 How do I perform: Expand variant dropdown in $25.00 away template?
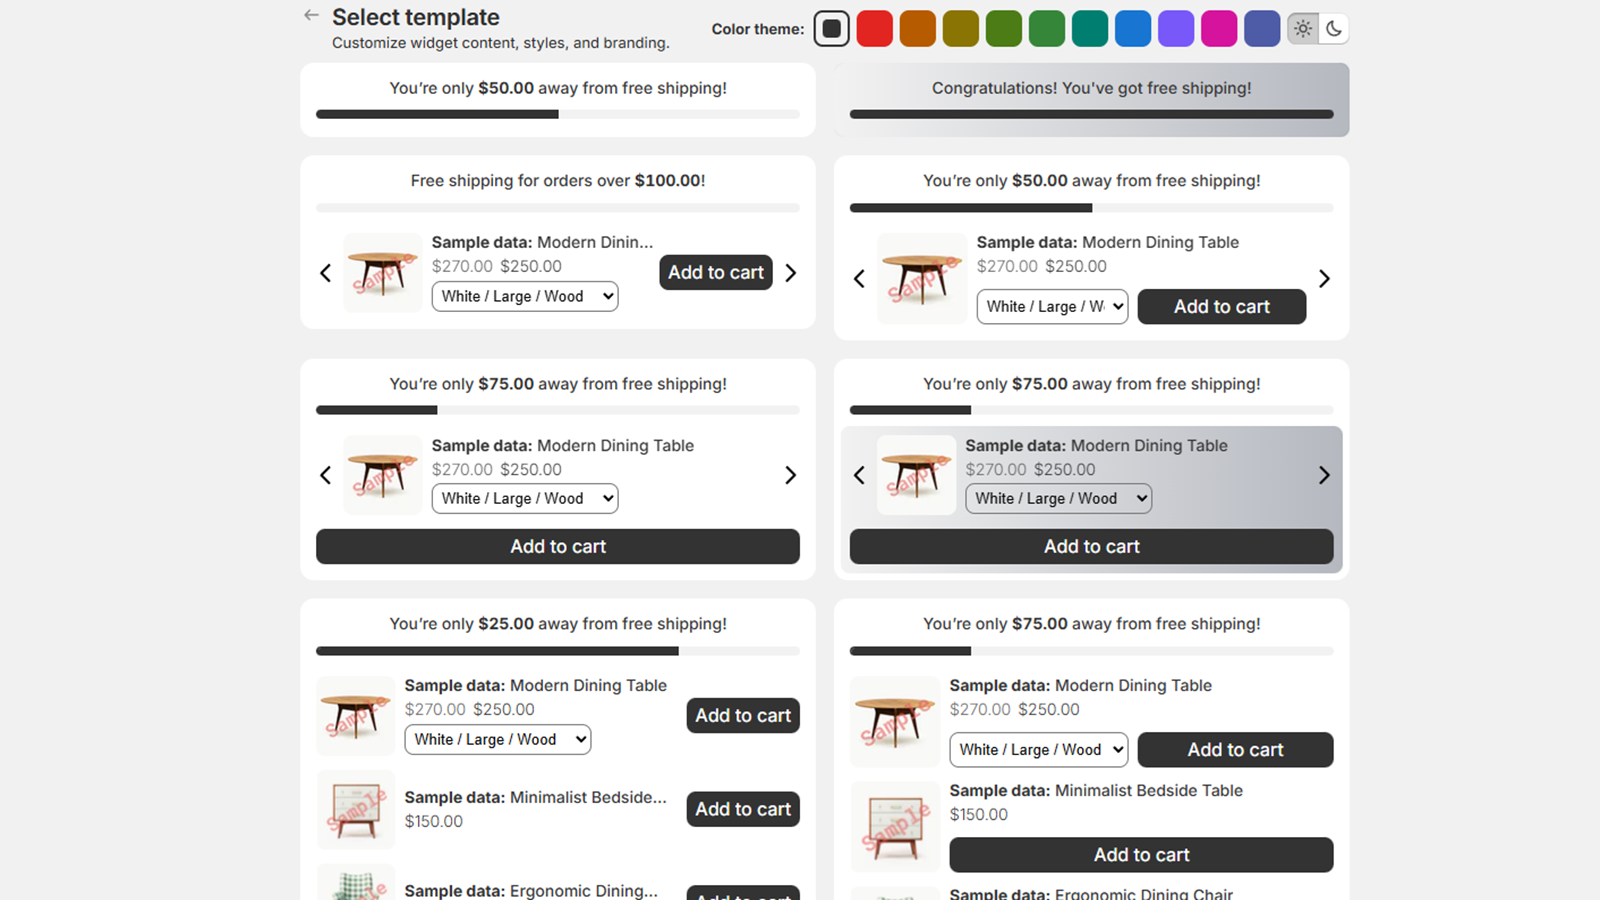[498, 740]
